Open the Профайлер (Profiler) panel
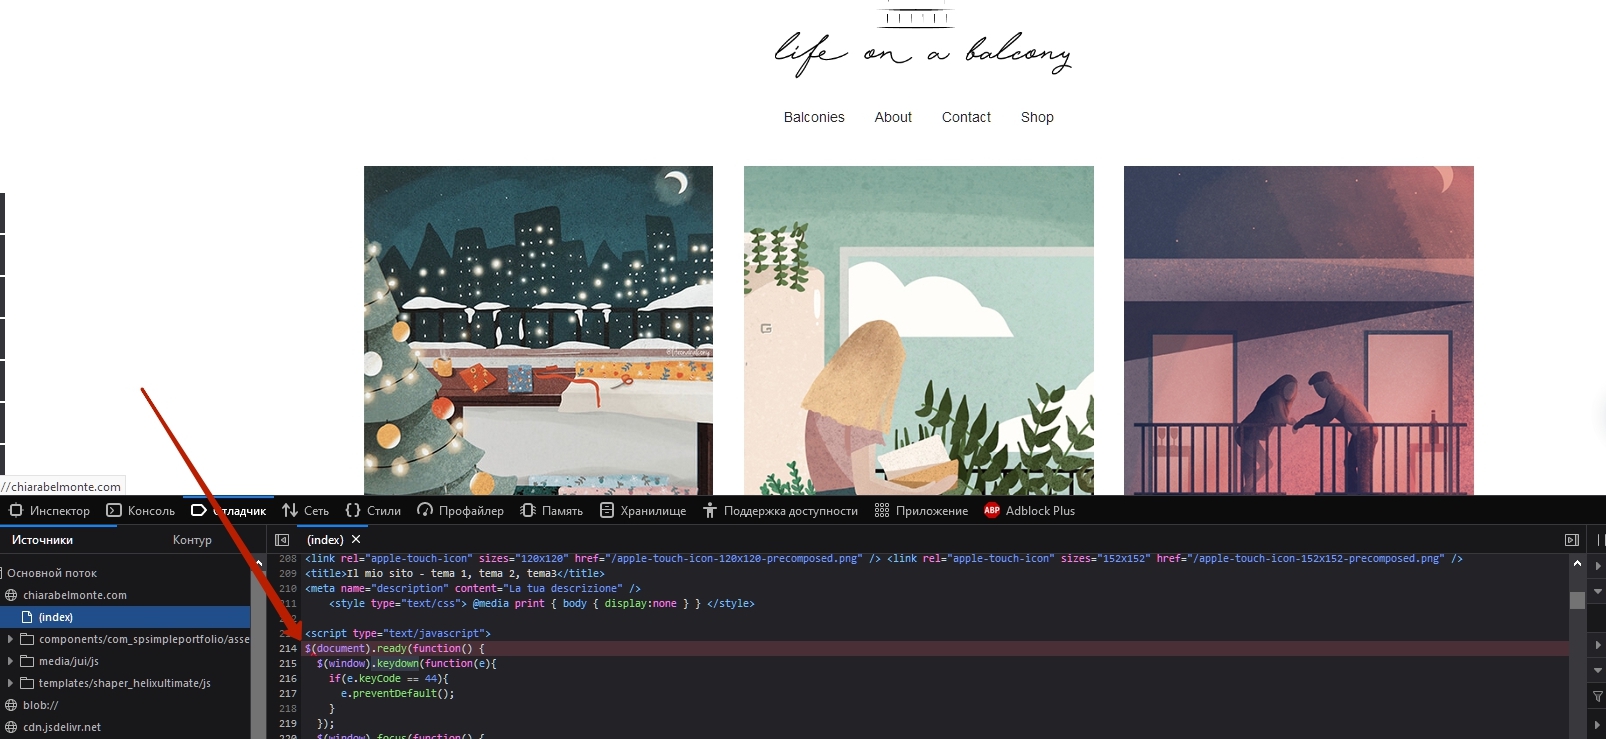Image resolution: width=1606 pixels, height=739 pixels. click(x=460, y=511)
